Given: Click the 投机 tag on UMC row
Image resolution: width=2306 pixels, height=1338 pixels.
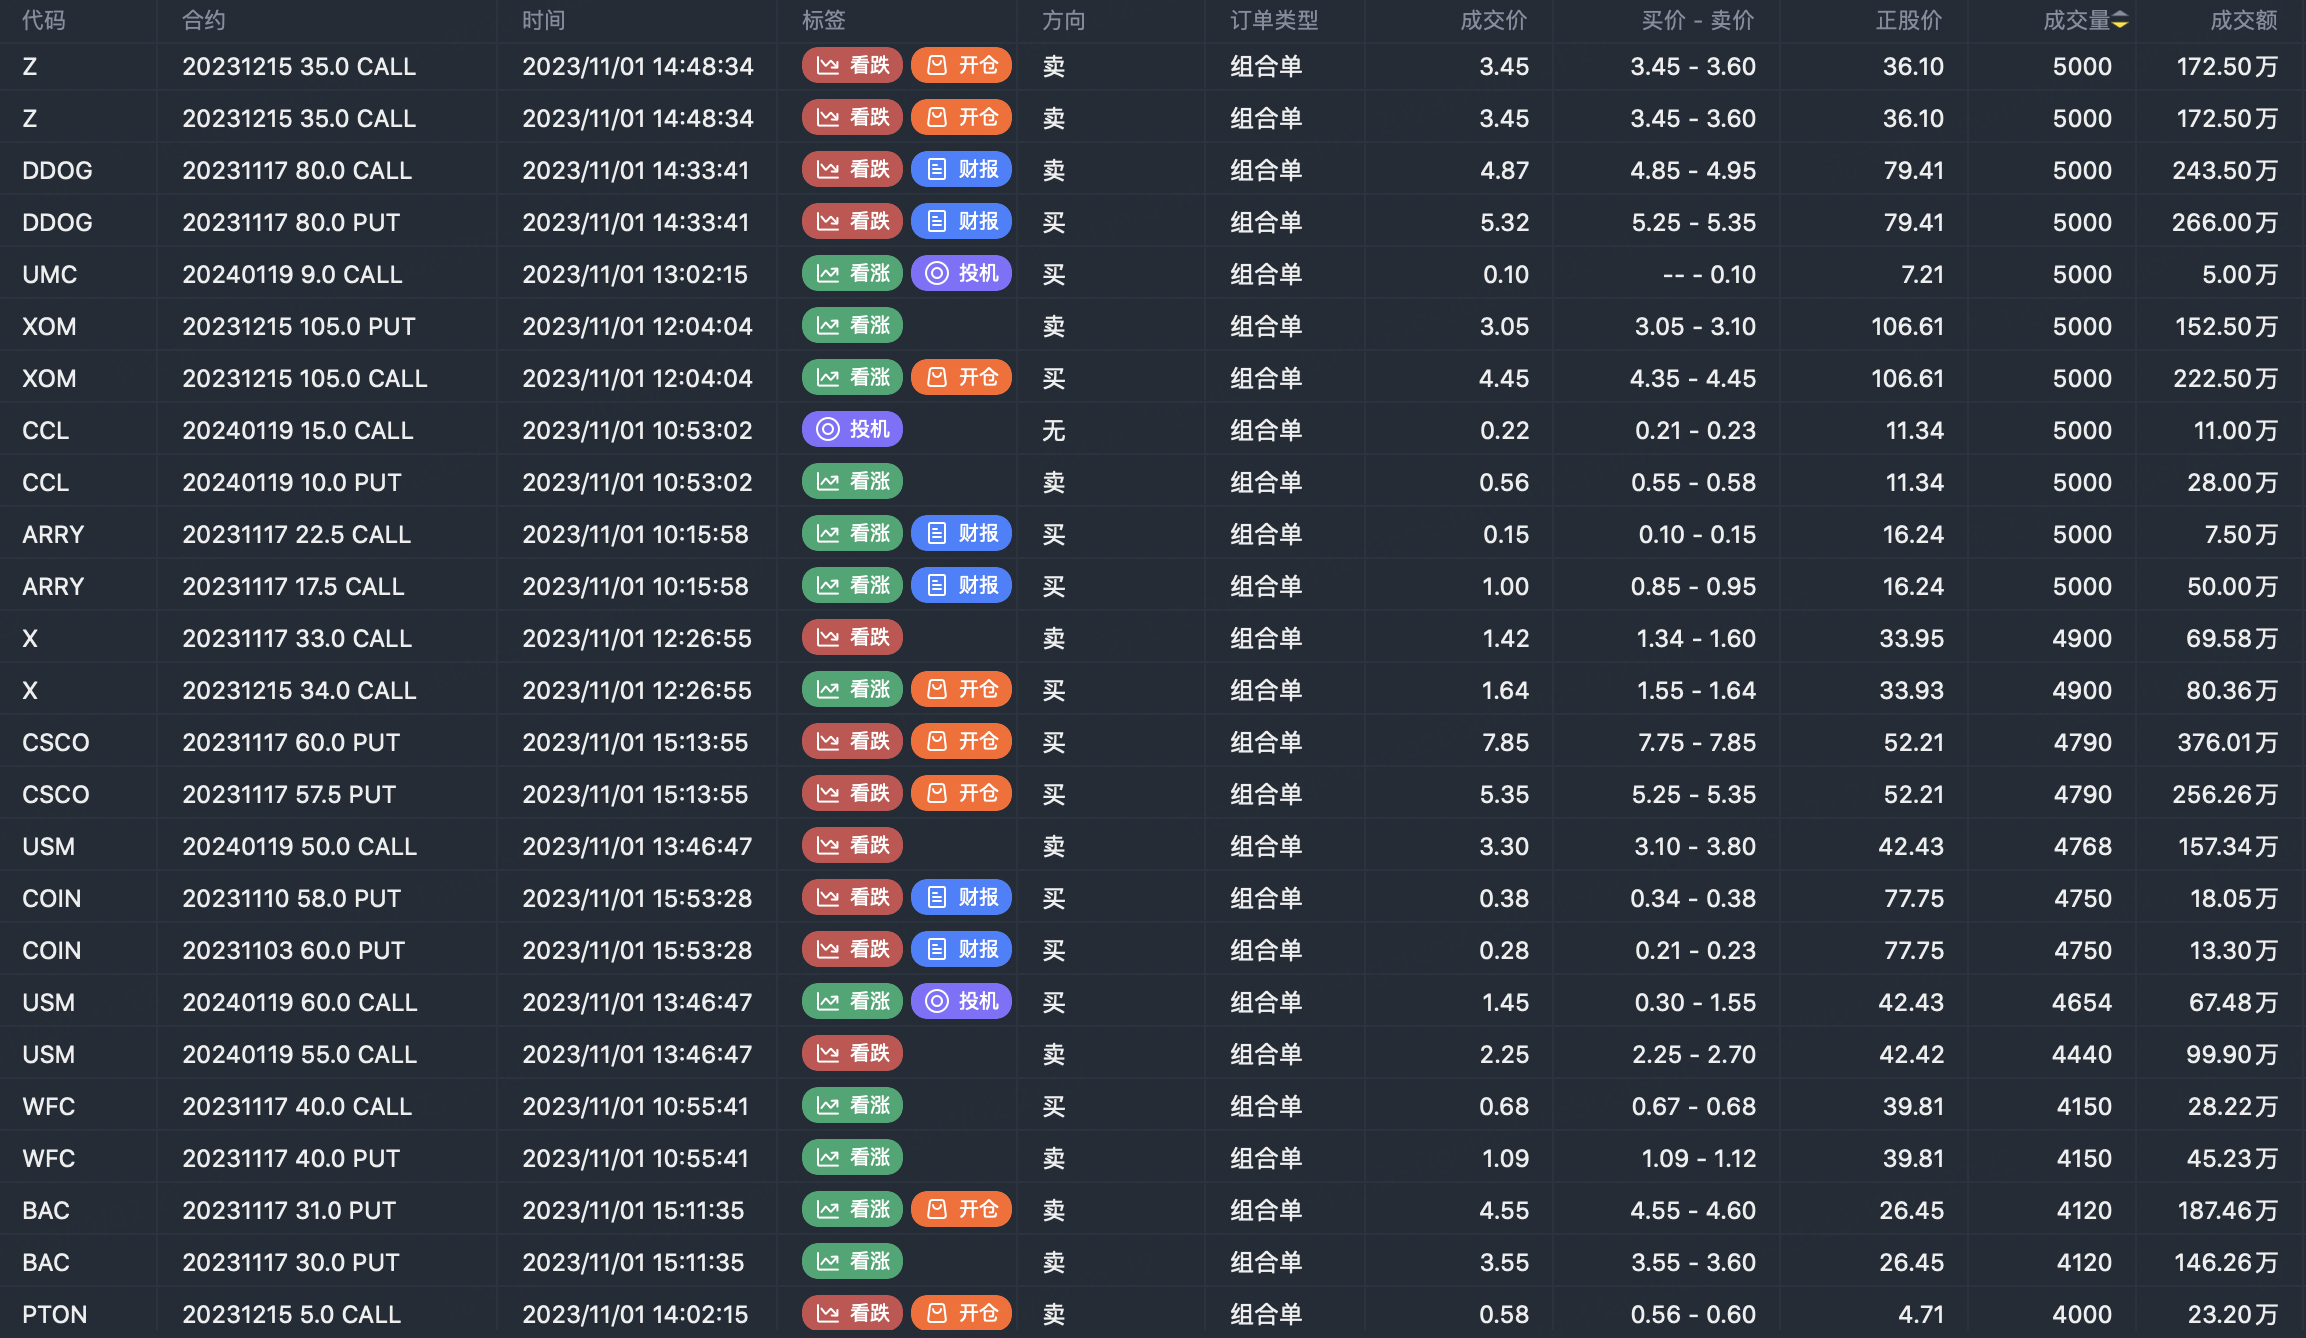Looking at the screenshot, I should click(961, 273).
